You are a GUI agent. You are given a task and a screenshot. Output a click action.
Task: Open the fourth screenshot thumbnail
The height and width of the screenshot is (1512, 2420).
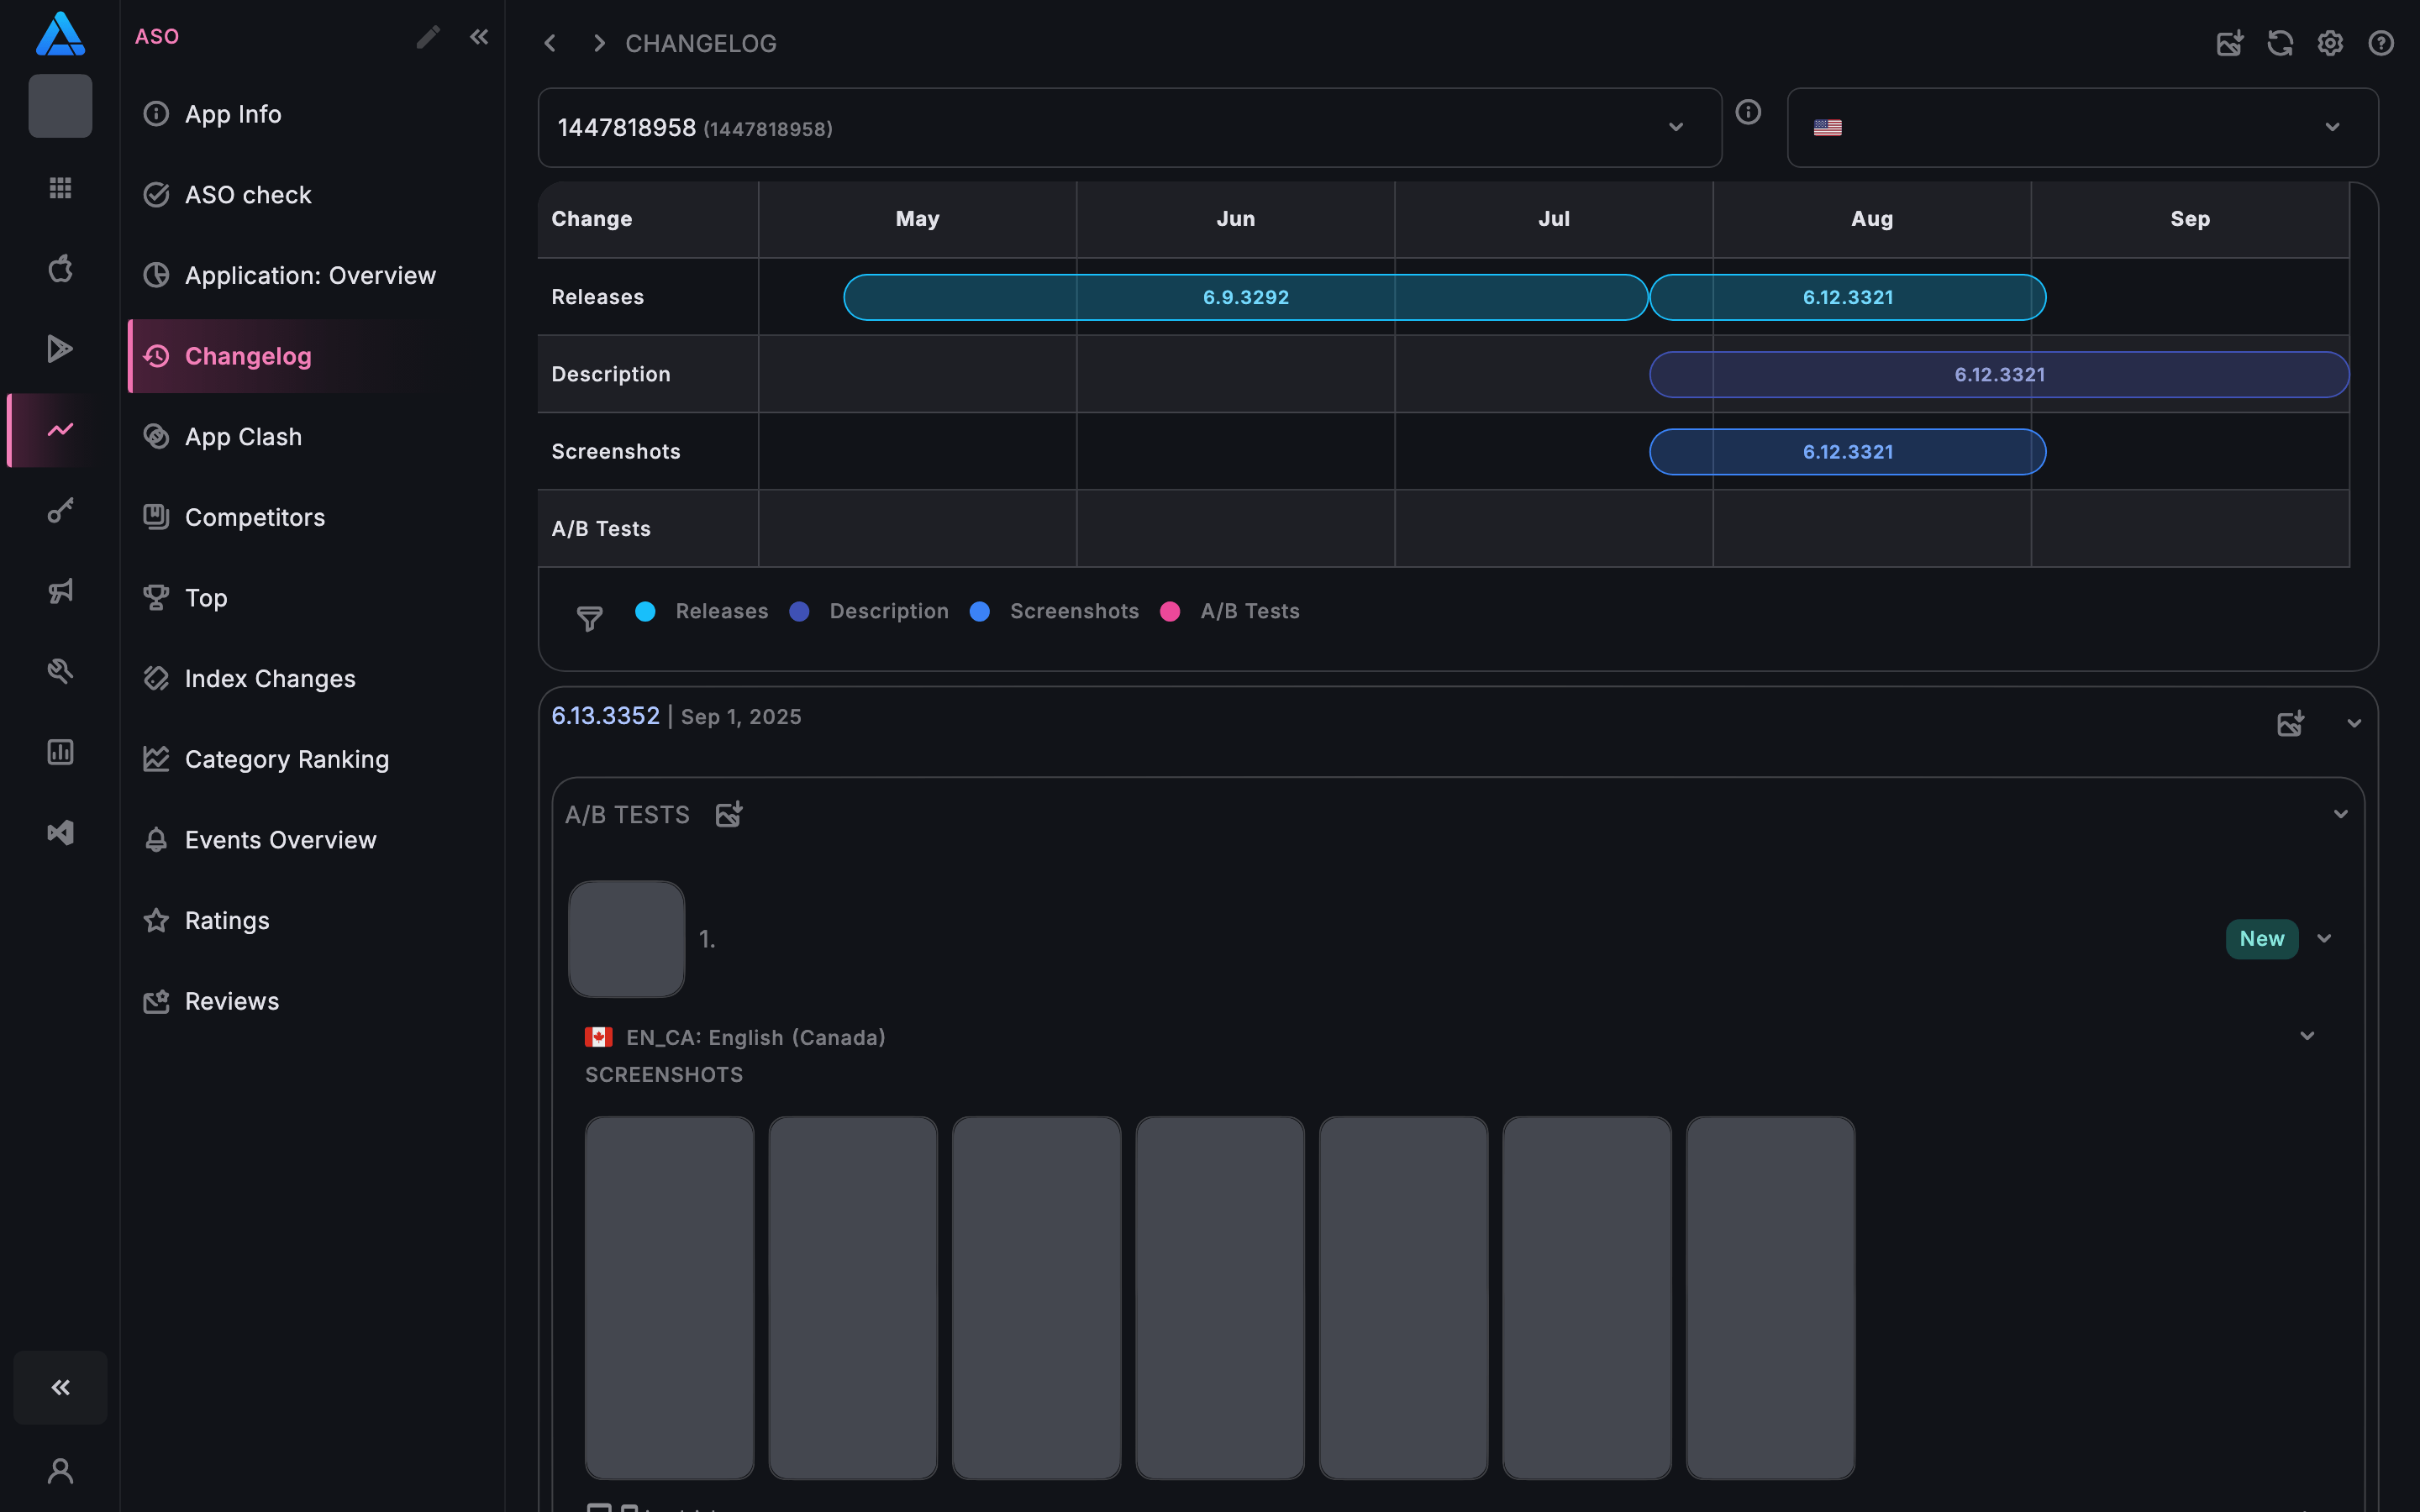click(x=1219, y=1298)
